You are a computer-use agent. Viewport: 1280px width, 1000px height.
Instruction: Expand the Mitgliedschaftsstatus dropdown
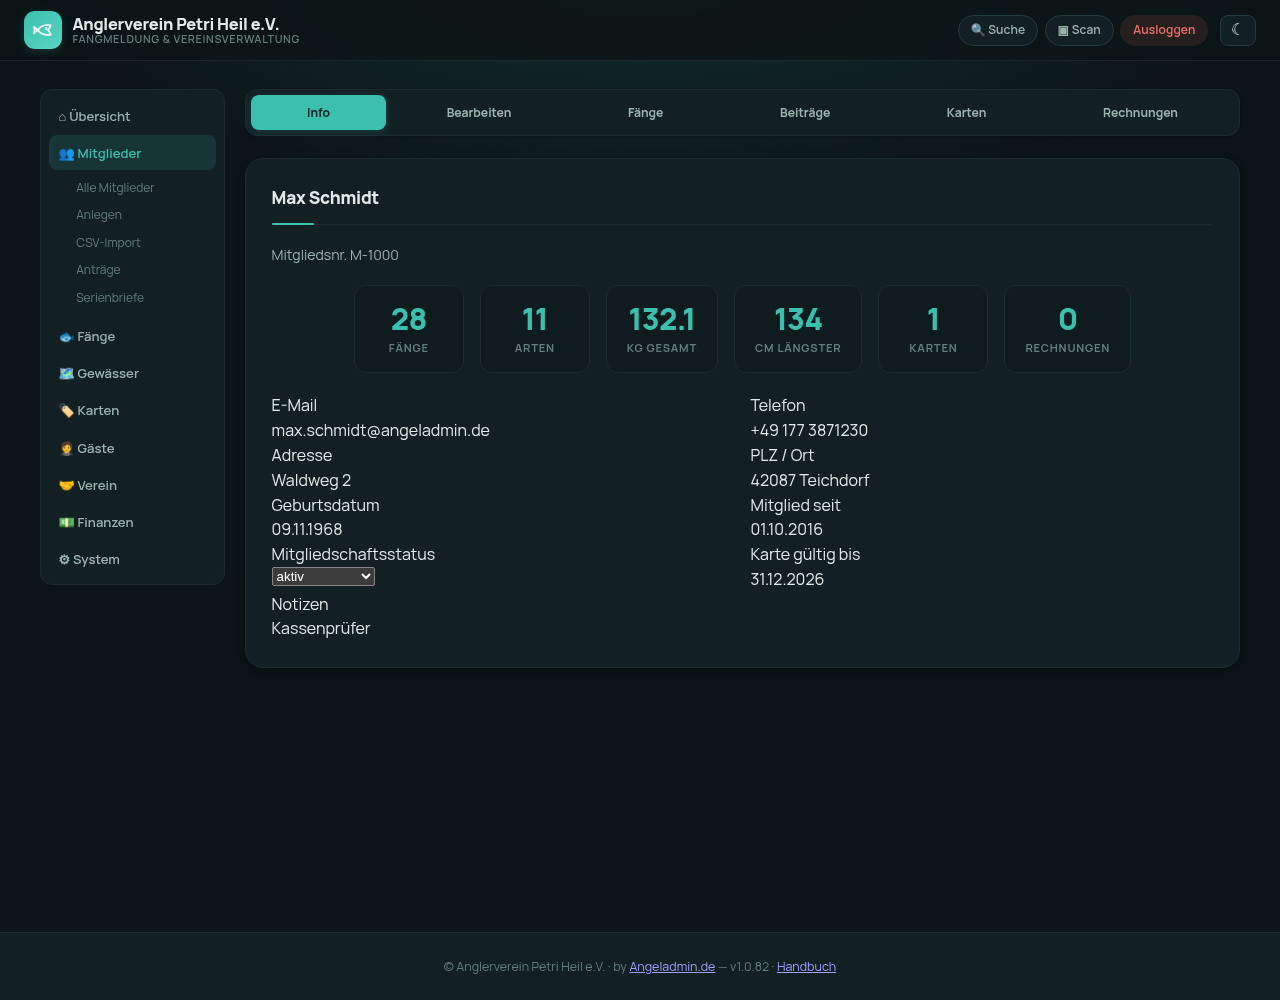pyautogui.click(x=323, y=576)
